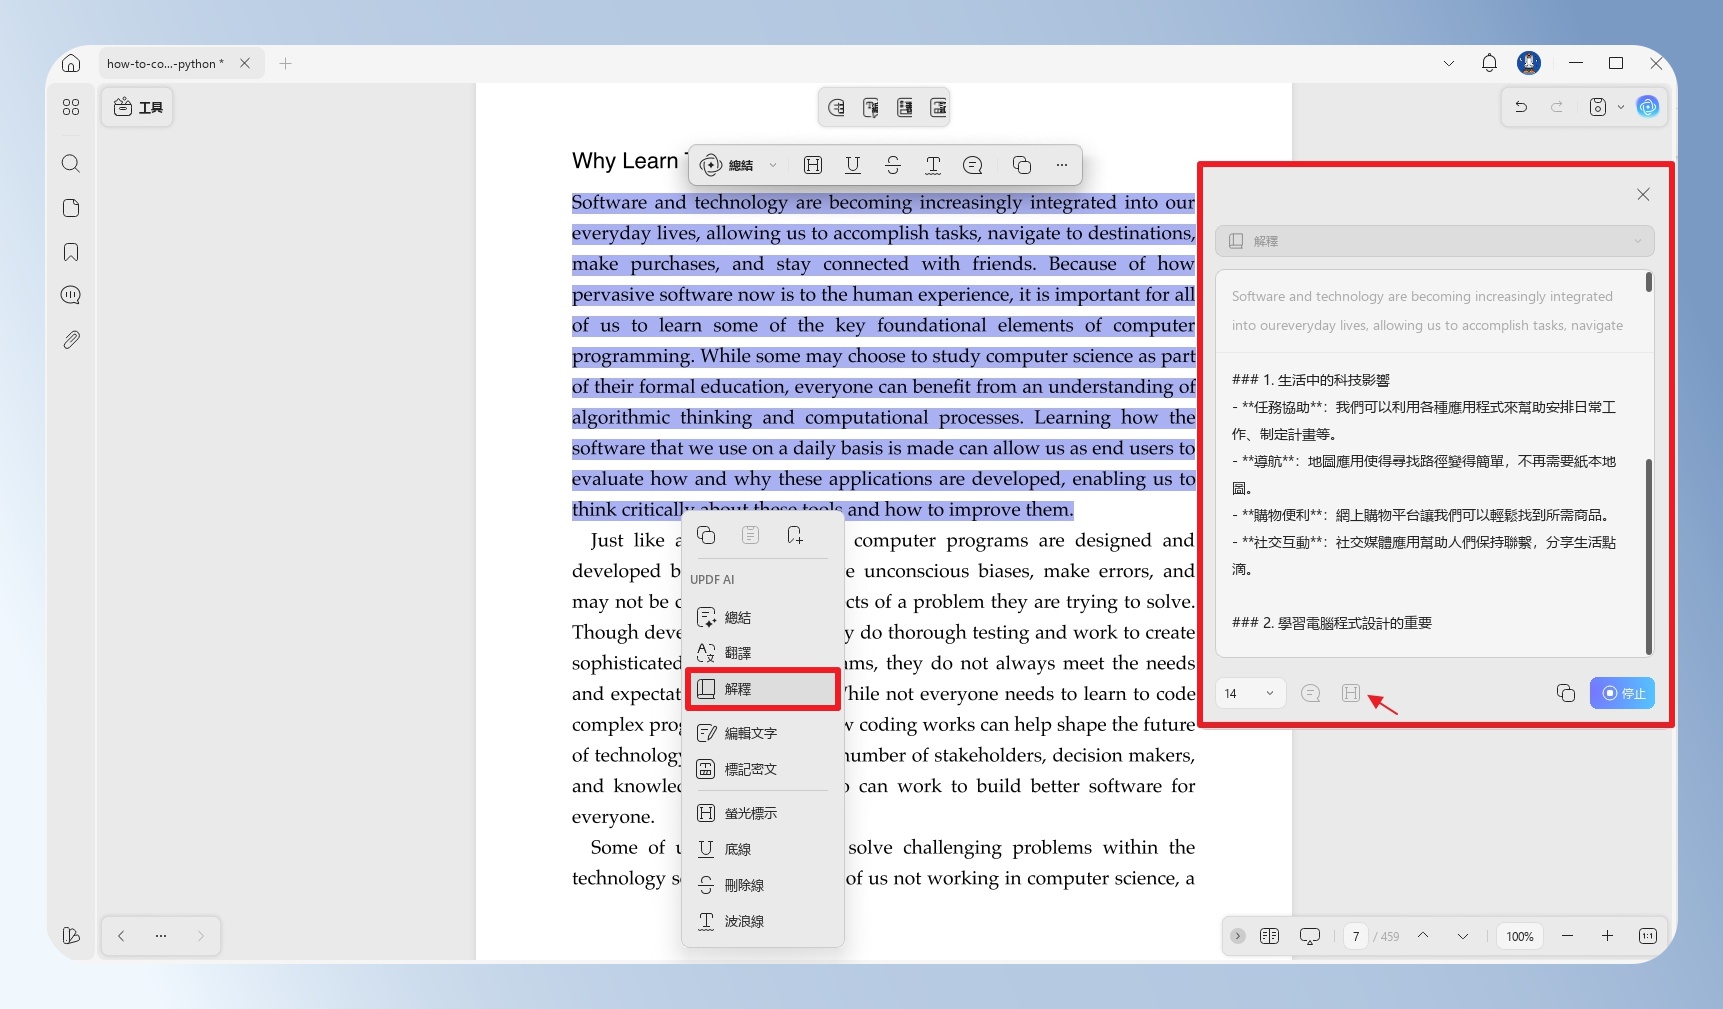Screen dimensions: 1723x1009
Task: Open the font size 14 dropdown
Action: tap(1250, 693)
